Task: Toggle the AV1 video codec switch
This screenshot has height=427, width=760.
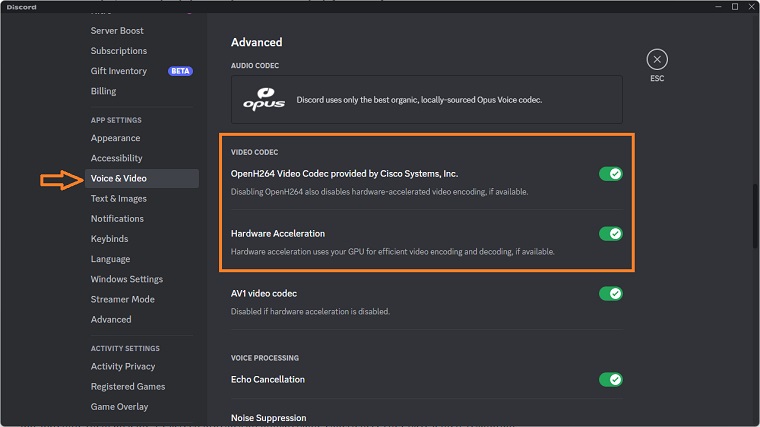Action: click(x=610, y=294)
